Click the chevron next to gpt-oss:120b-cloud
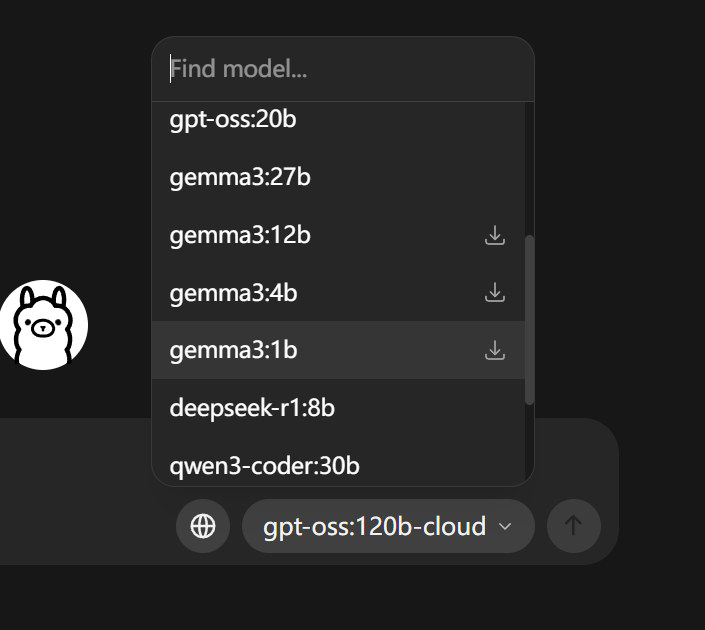 [x=506, y=526]
